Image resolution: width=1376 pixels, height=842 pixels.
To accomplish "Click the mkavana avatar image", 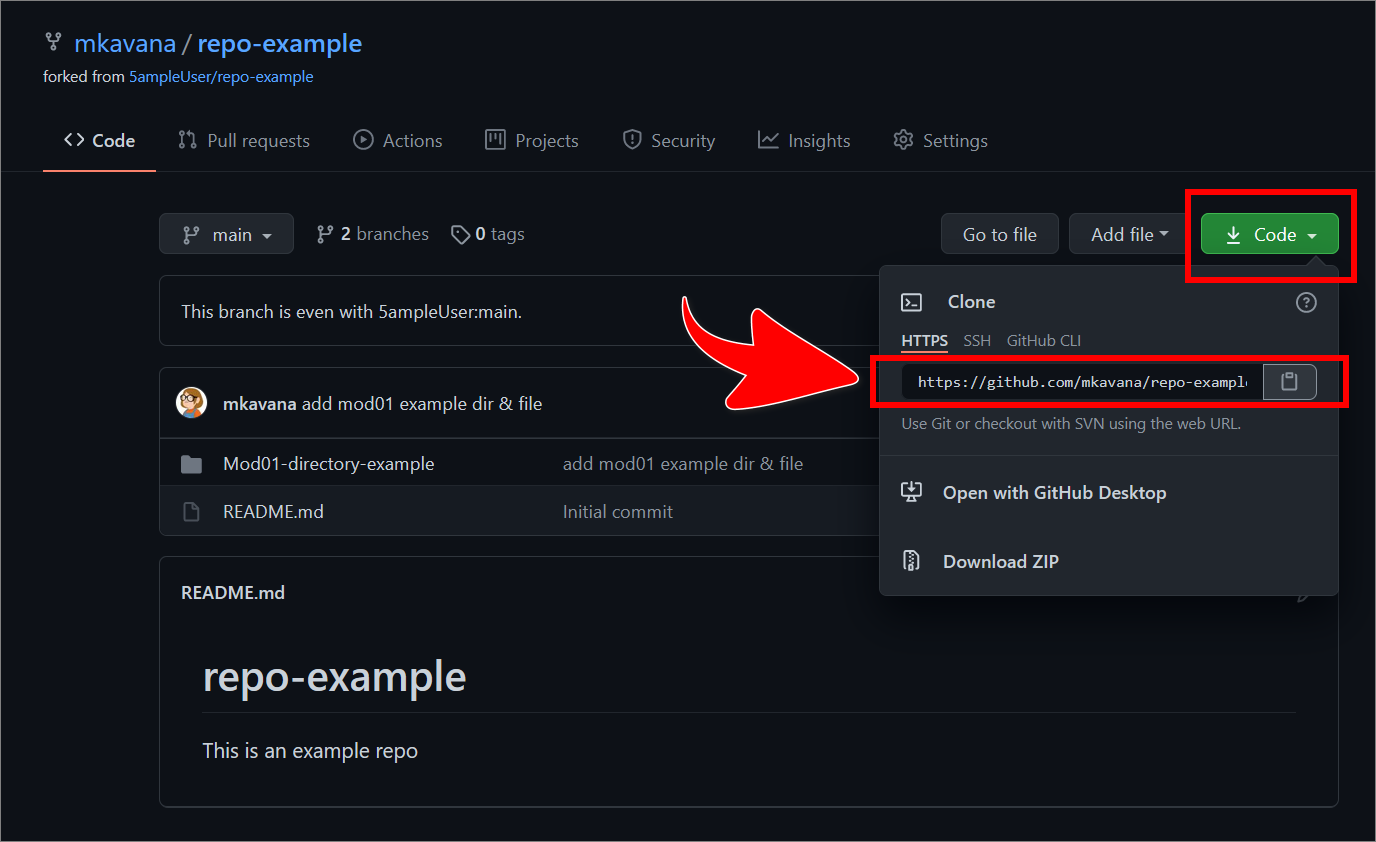I will coord(191,403).
